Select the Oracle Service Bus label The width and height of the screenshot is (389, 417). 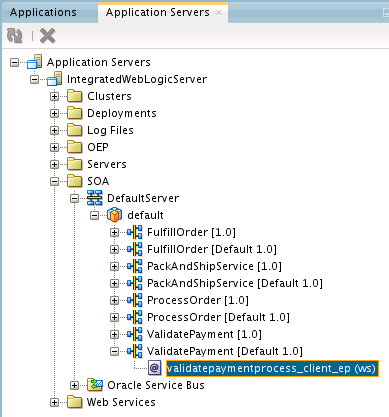click(x=156, y=385)
